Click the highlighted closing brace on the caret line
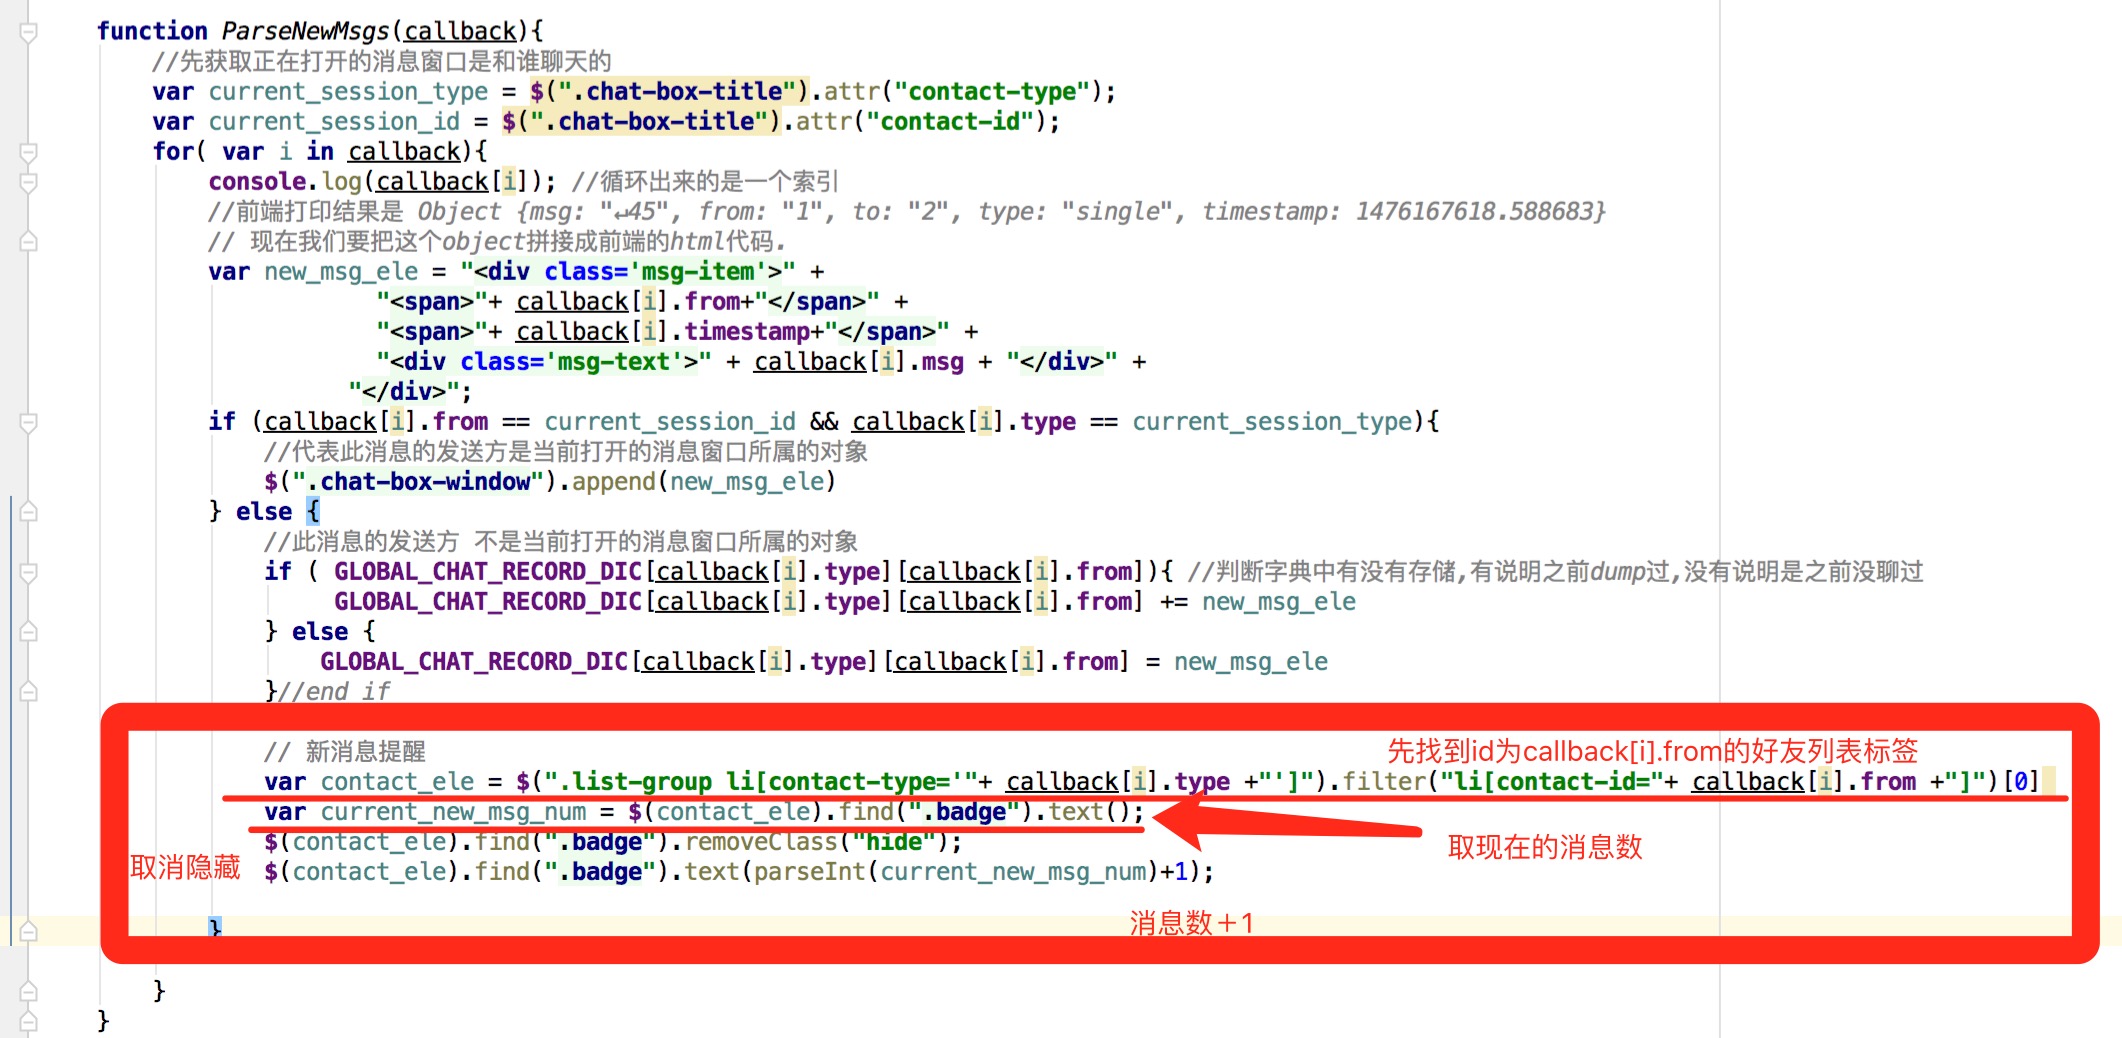Image resolution: width=2122 pixels, height=1038 pixels. point(215,928)
